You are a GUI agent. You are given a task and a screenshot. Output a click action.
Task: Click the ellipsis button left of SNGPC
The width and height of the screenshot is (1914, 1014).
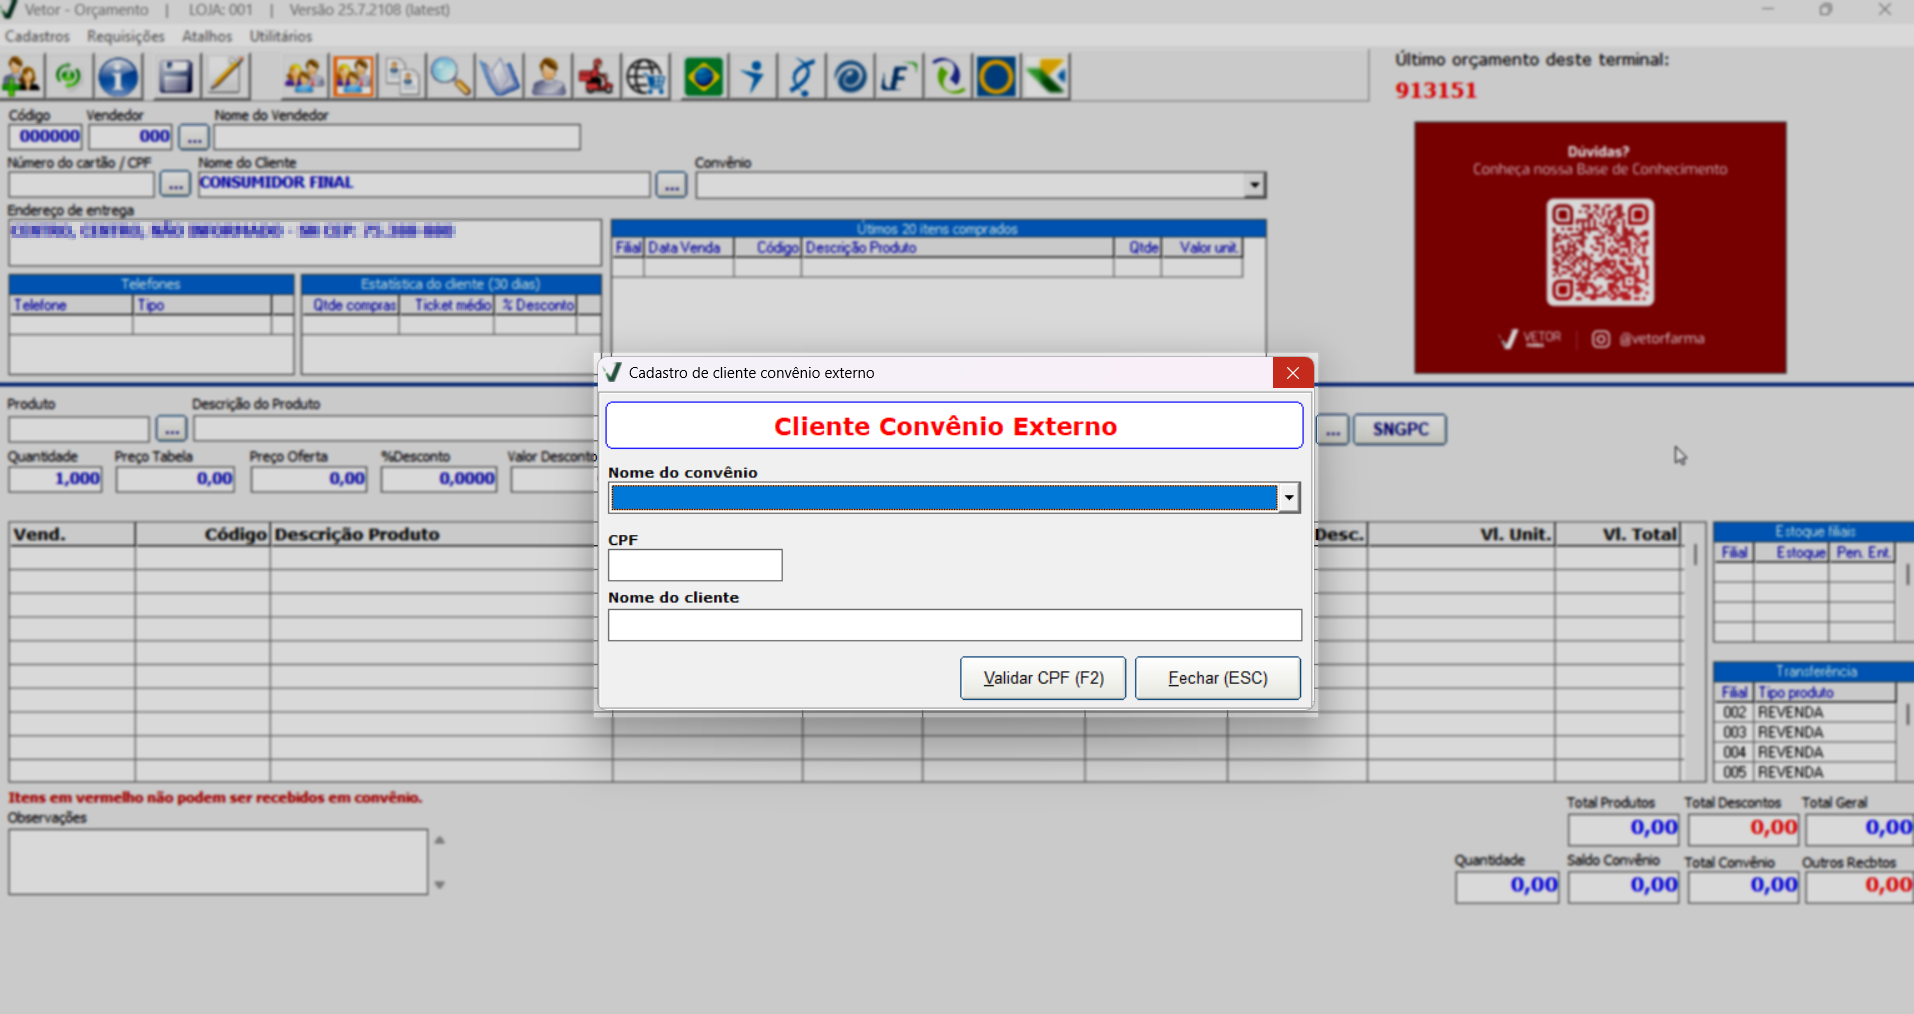tap(1332, 430)
